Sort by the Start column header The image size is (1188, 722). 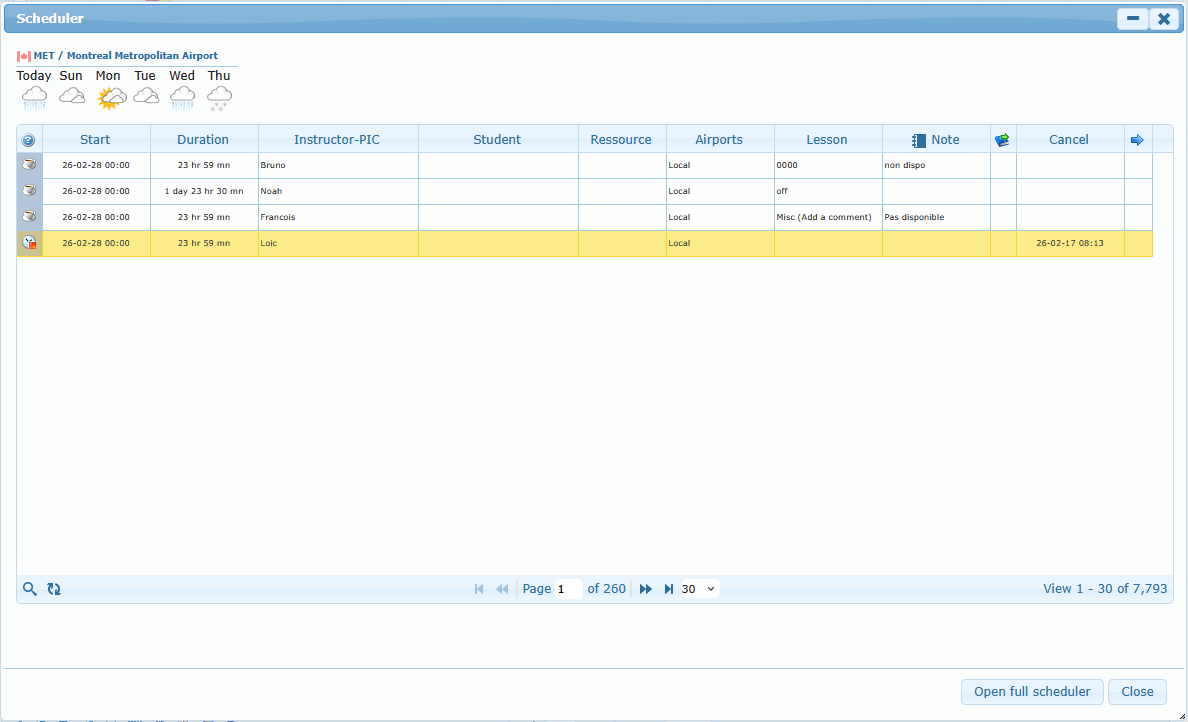coord(95,140)
